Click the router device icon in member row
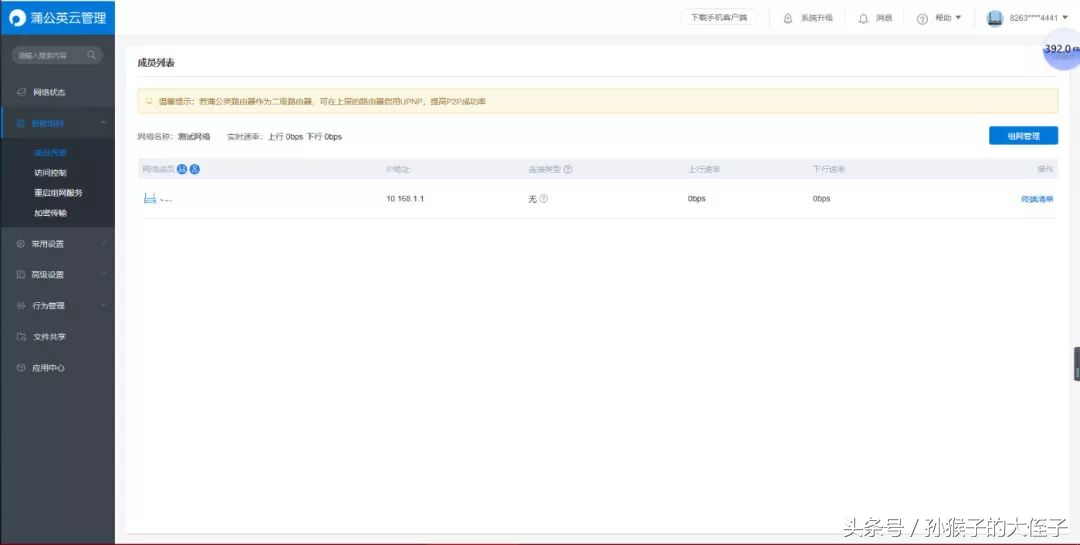 click(x=149, y=198)
